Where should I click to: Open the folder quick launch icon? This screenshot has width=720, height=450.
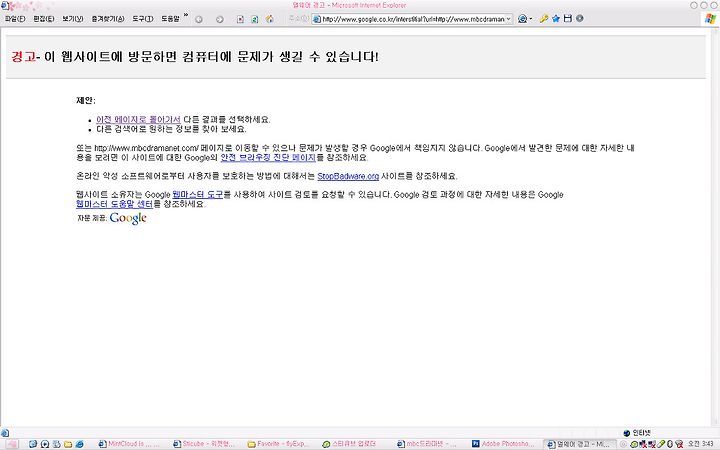(68, 444)
